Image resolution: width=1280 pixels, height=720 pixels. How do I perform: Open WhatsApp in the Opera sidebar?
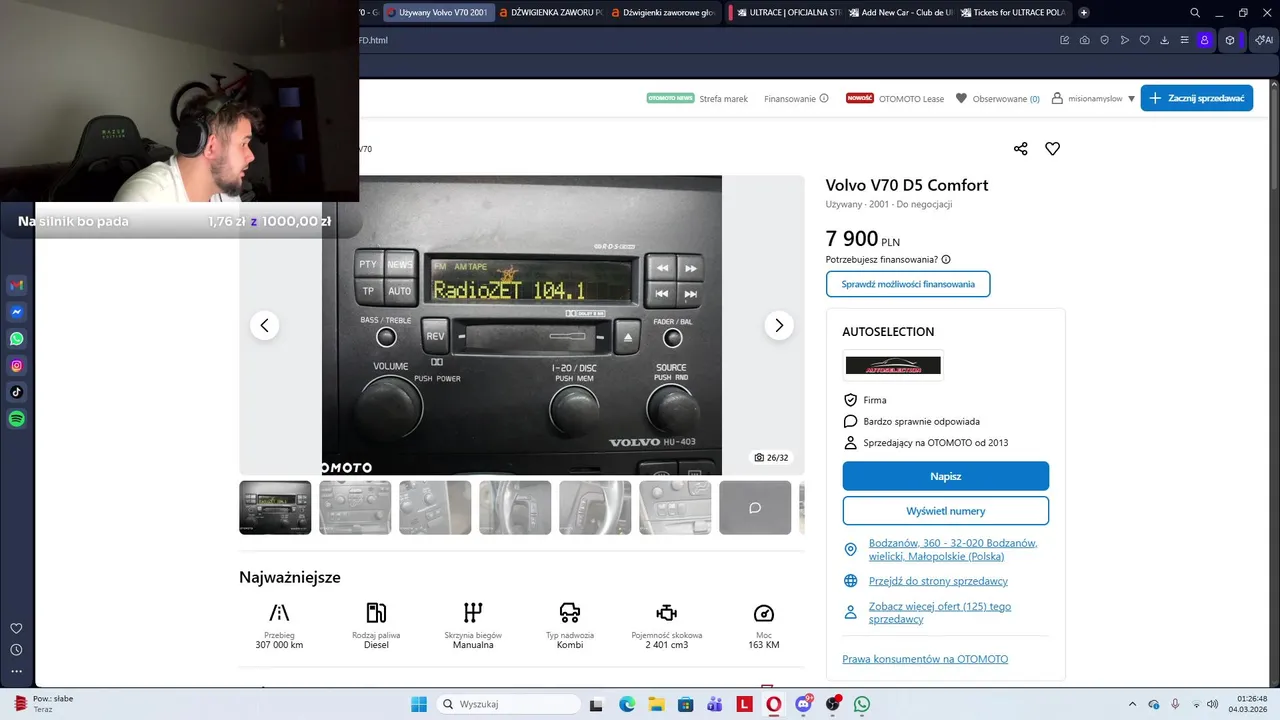coord(17,339)
